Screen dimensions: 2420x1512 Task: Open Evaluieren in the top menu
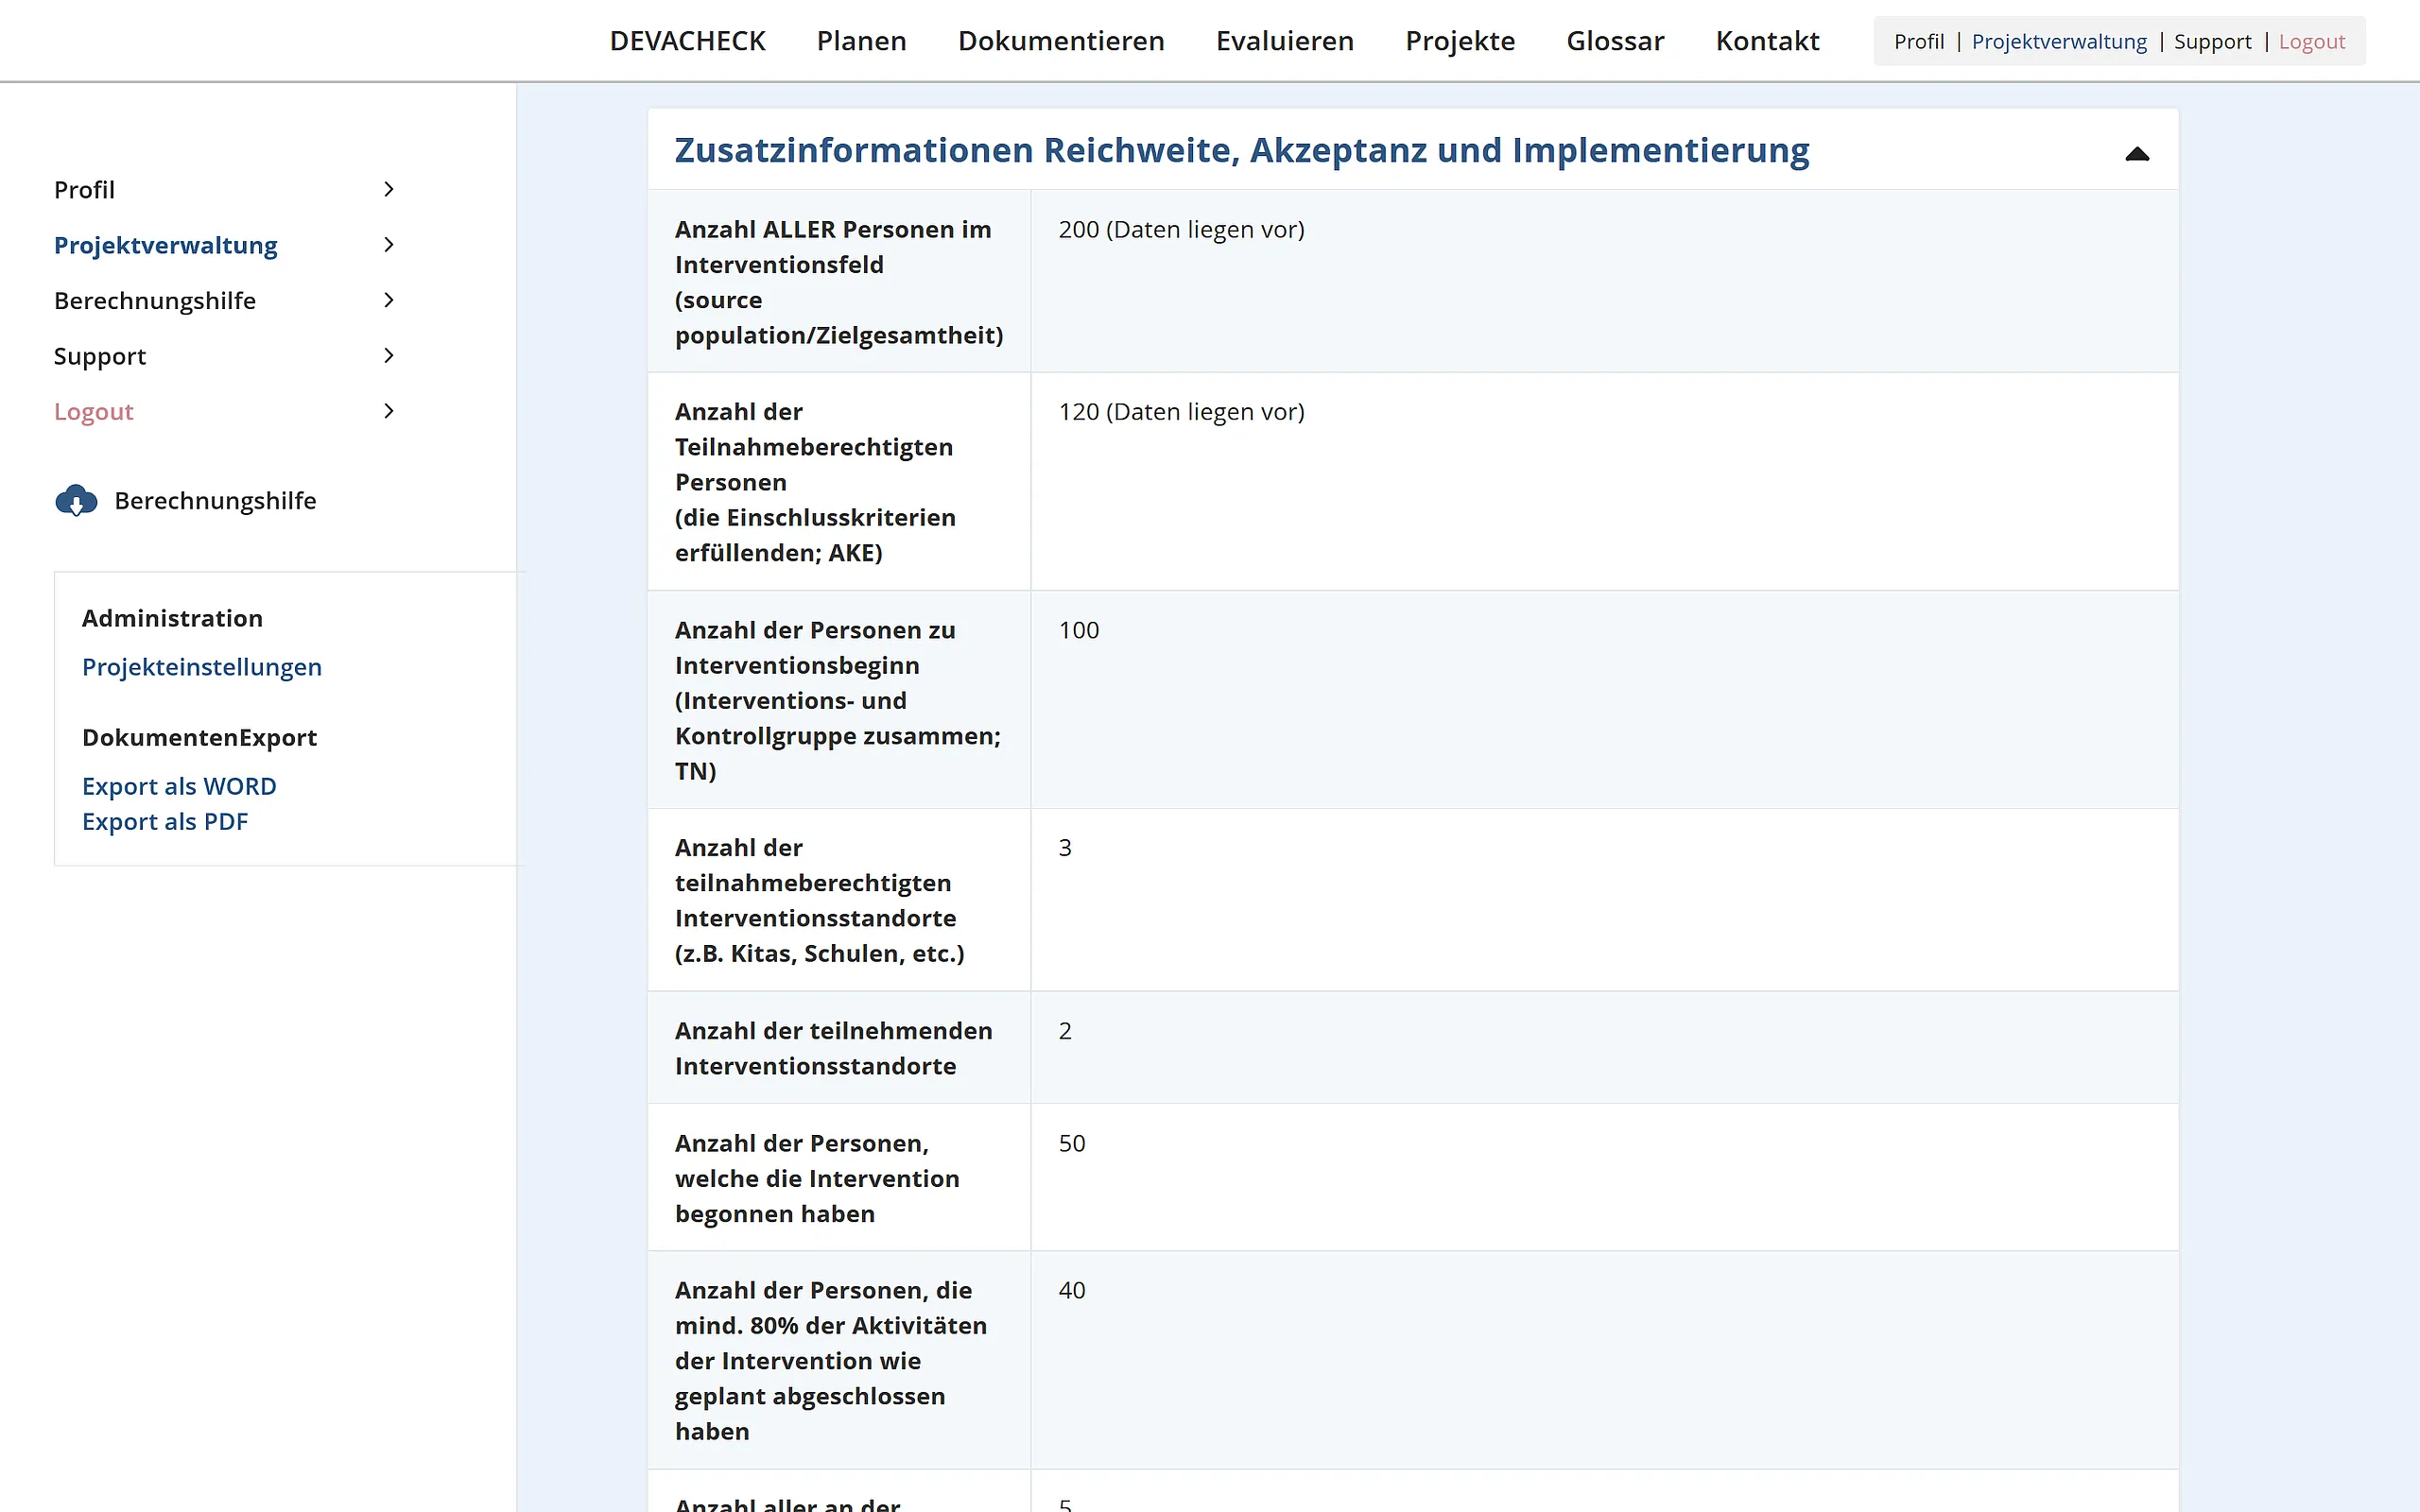[1284, 41]
